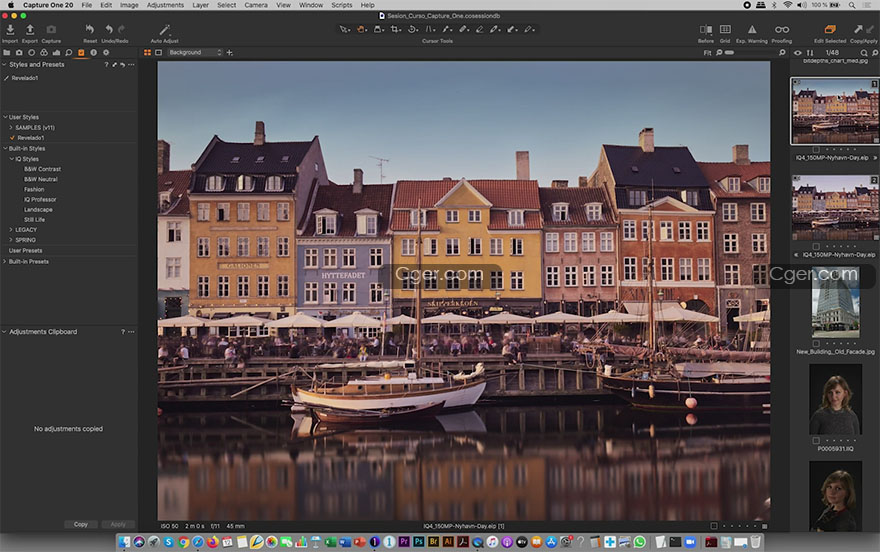Image resolution: width=880 pixels, height=552 pixels.
Task: Open help for Styles and Presets panel
Action: [x=106, y=65]
